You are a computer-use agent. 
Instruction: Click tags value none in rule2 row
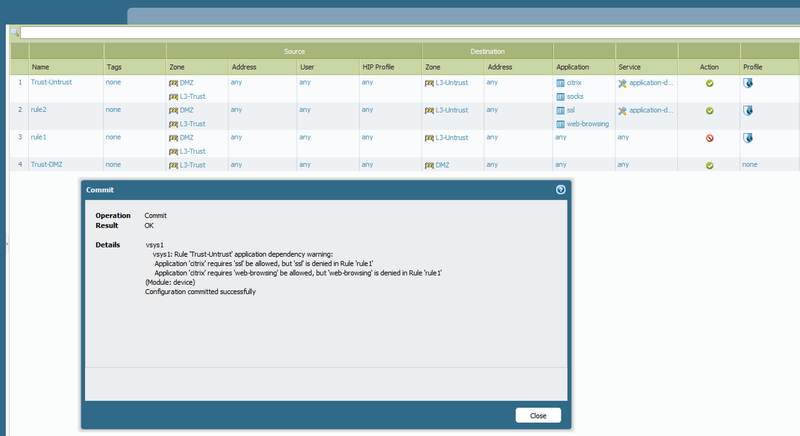(113, 110)
